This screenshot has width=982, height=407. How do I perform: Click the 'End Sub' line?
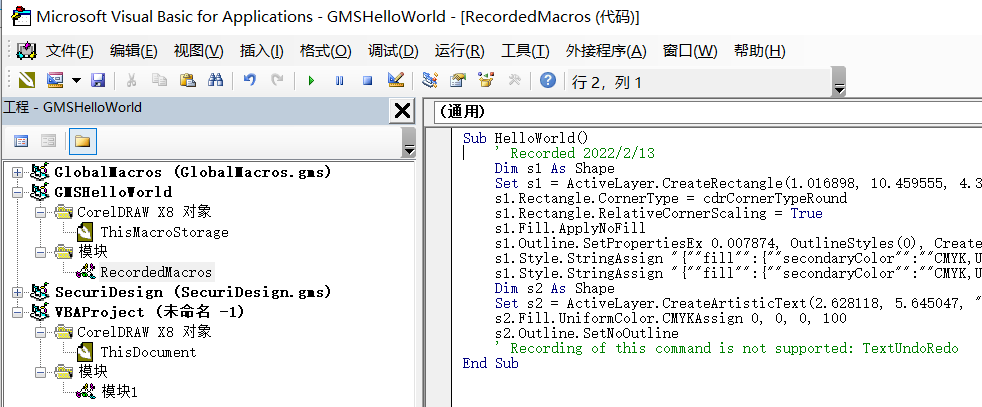coord(490,364)
